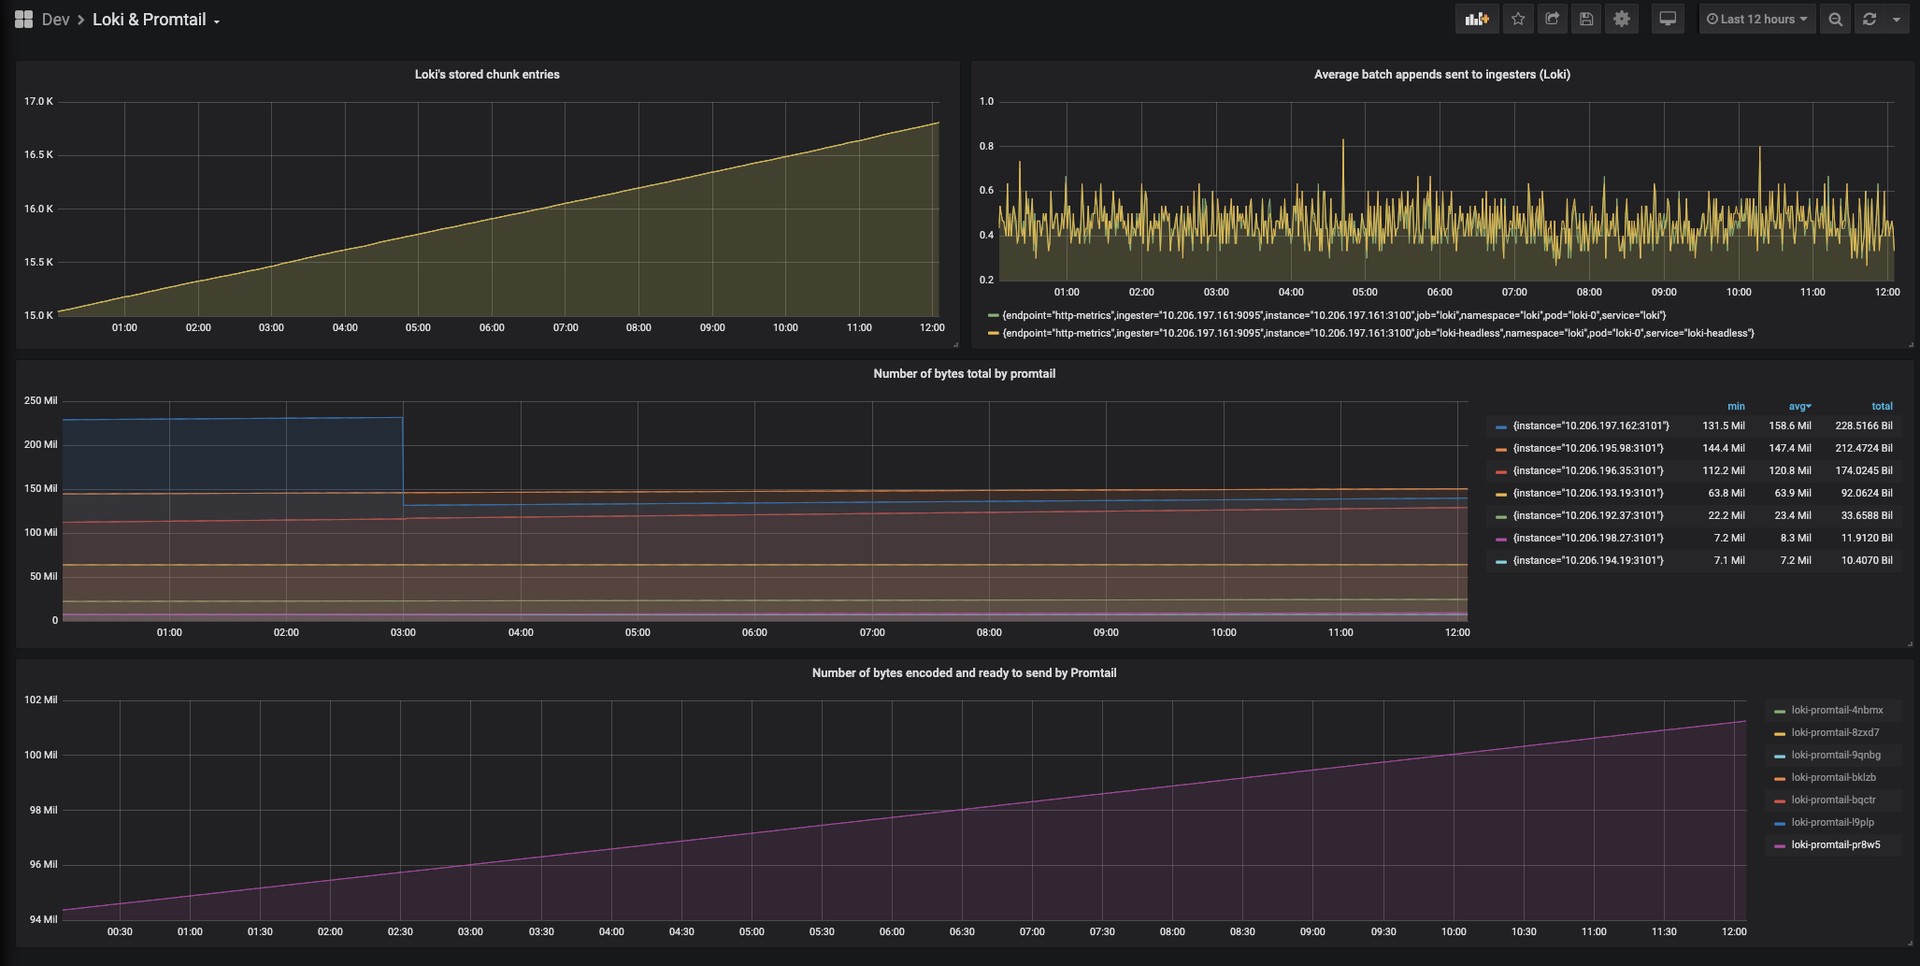This screenshot has width=1920, height=966.
Task: Toggle instance 10.206.197.162:3101 legend series
Action: tap(1590, 426)
